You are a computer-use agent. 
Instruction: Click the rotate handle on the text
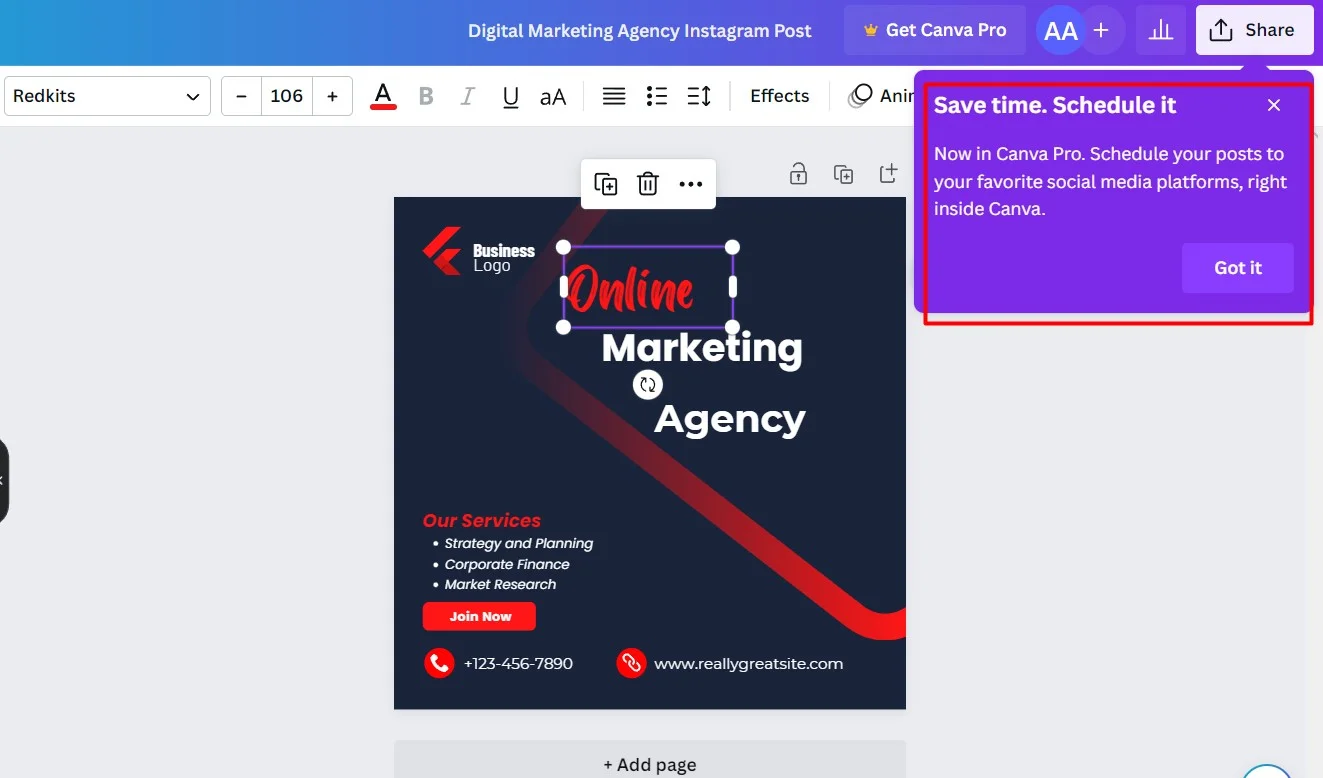pos(648,384)
